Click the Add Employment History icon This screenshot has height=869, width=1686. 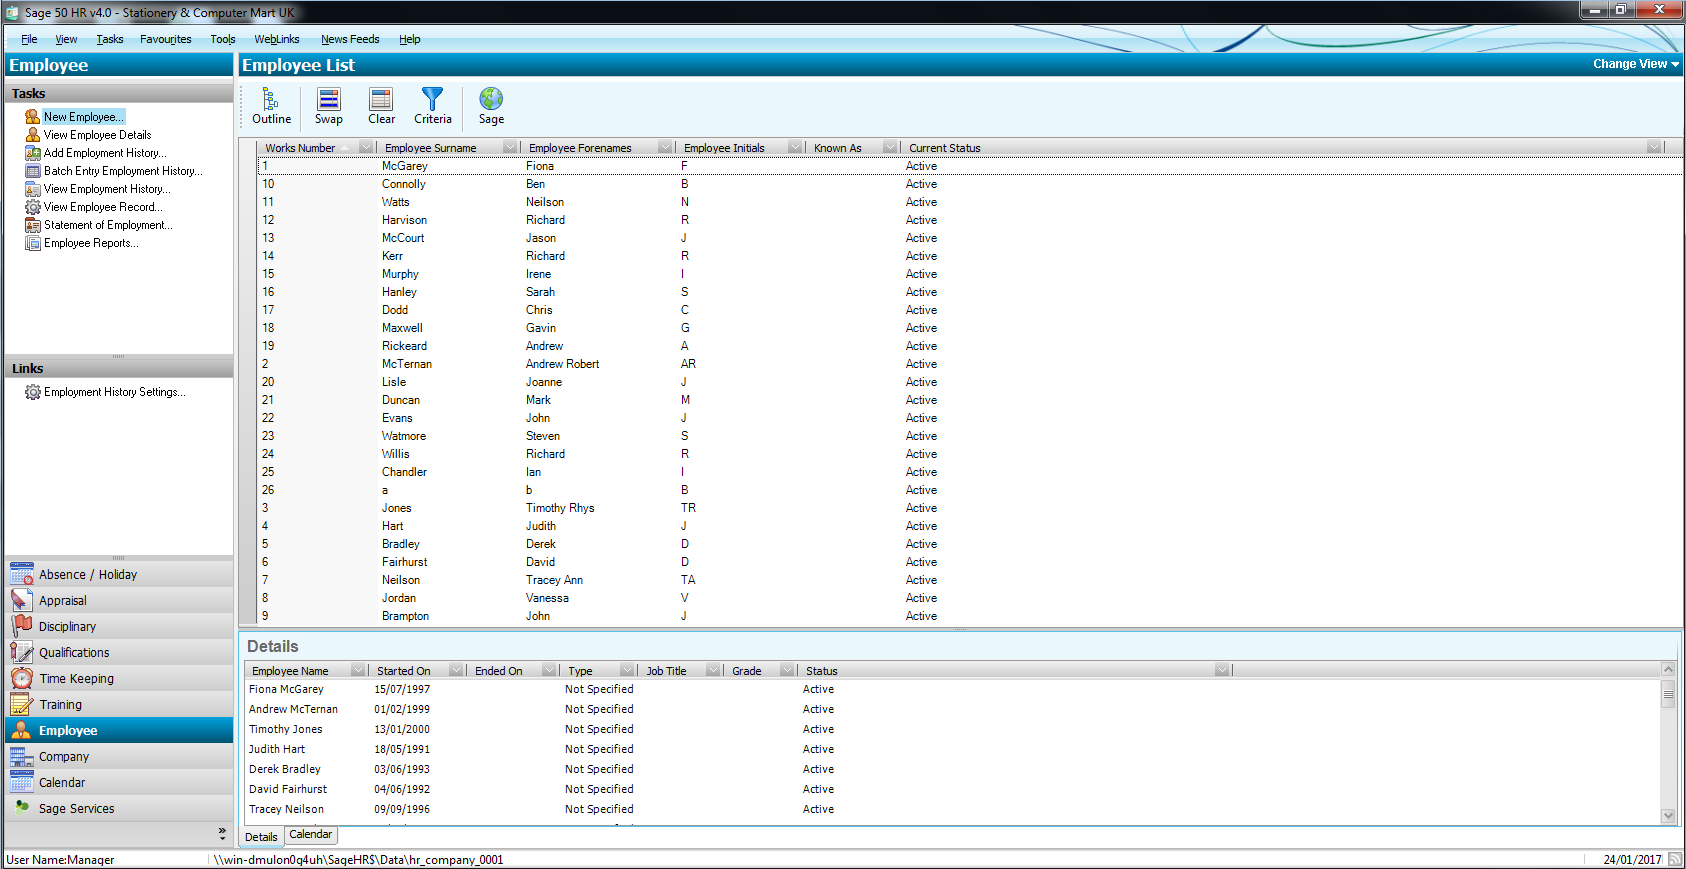click(x=32, y=153)
